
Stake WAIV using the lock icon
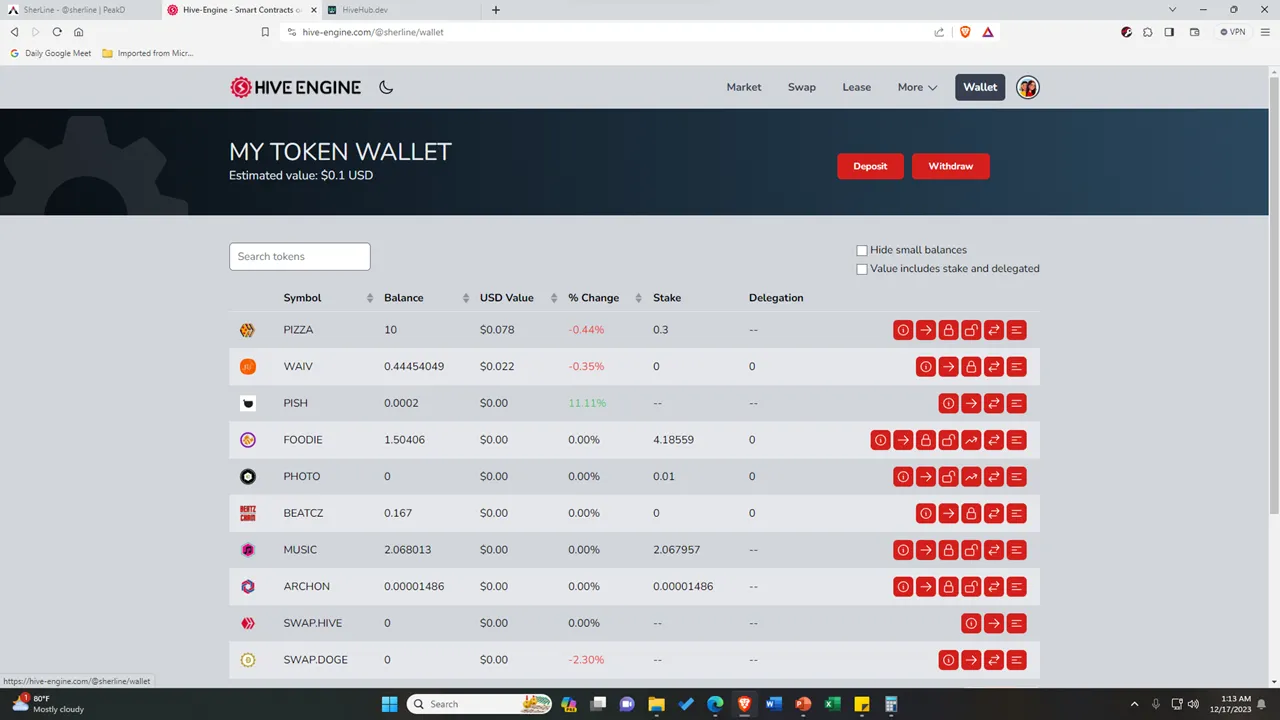(971, 367)
